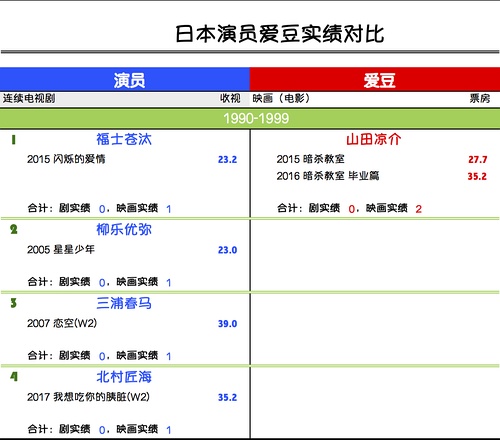This screenshot has height=440, width=500.
Task: Click the 合计 summary under 三浦春马
Action: coord(99,356)
